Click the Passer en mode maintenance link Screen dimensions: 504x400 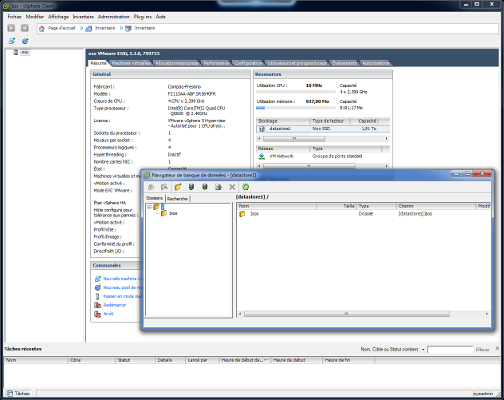(x=122, y=296)
